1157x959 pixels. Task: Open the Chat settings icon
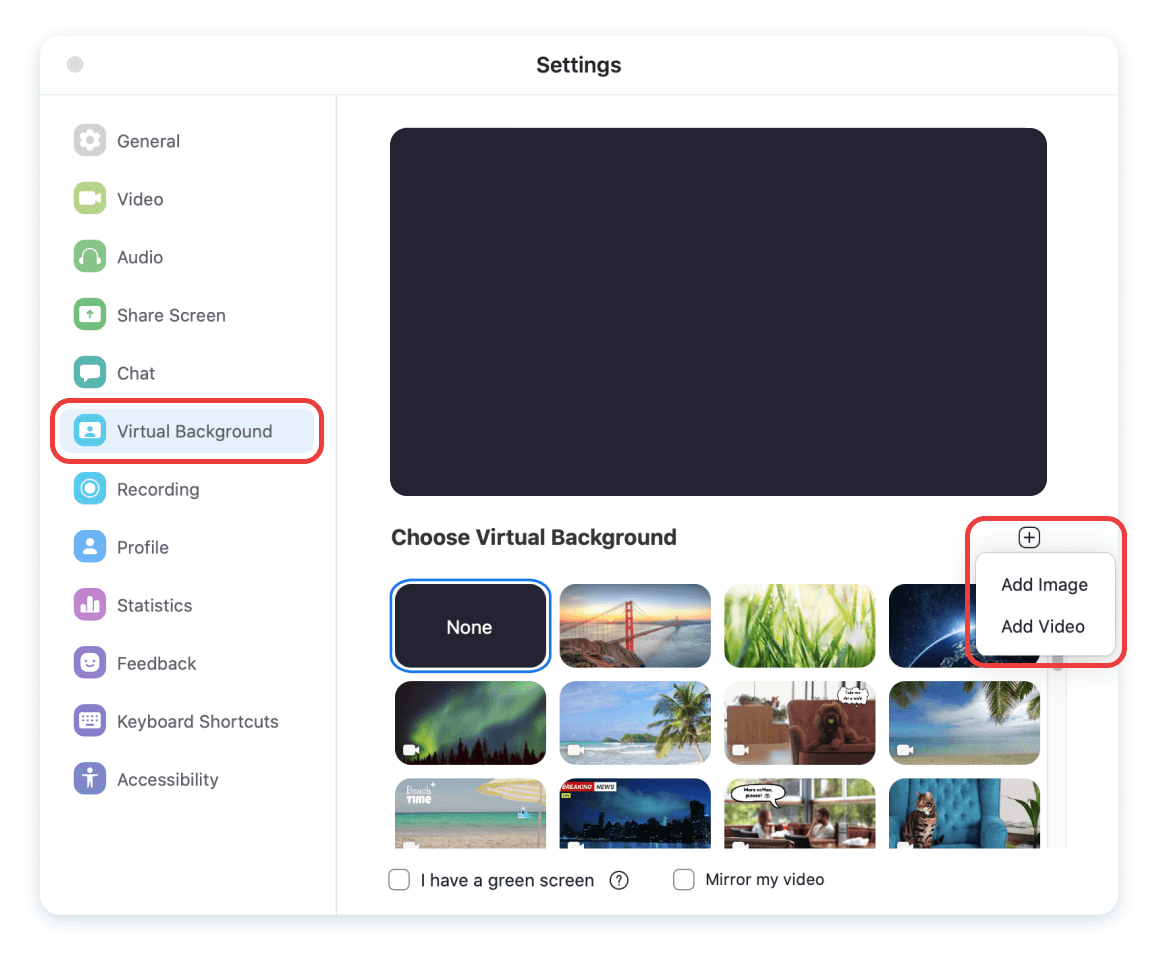pyautogui.click(x=89, y=372)
